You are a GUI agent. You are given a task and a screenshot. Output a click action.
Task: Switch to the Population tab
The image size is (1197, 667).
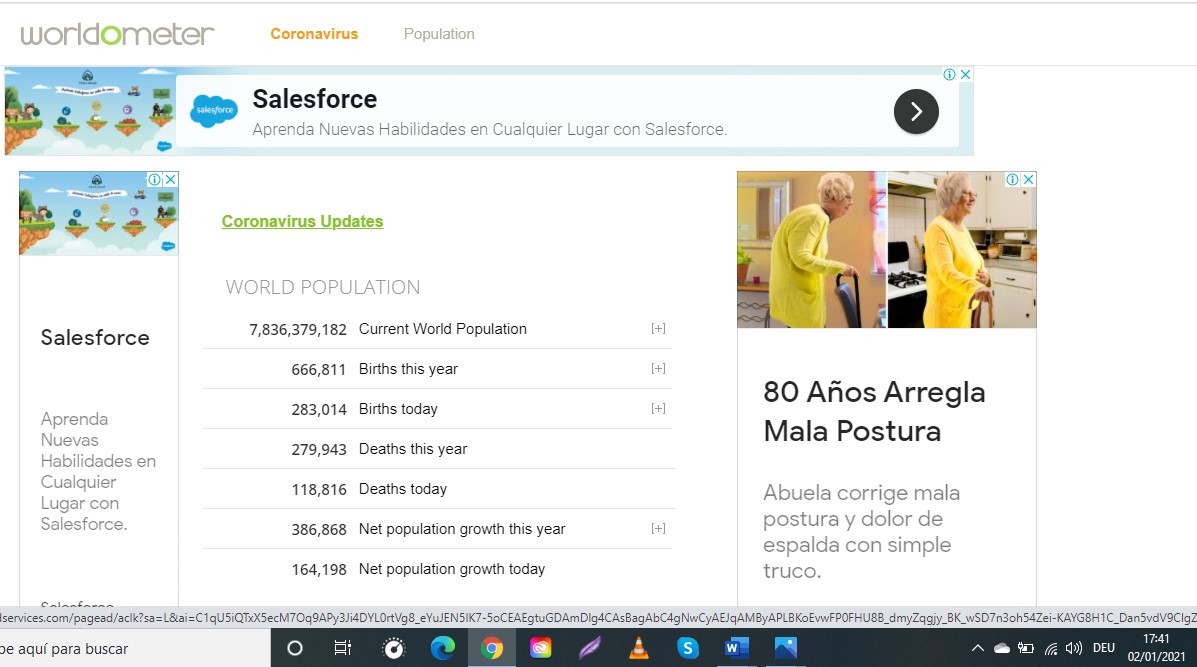[x=439, y=34]
